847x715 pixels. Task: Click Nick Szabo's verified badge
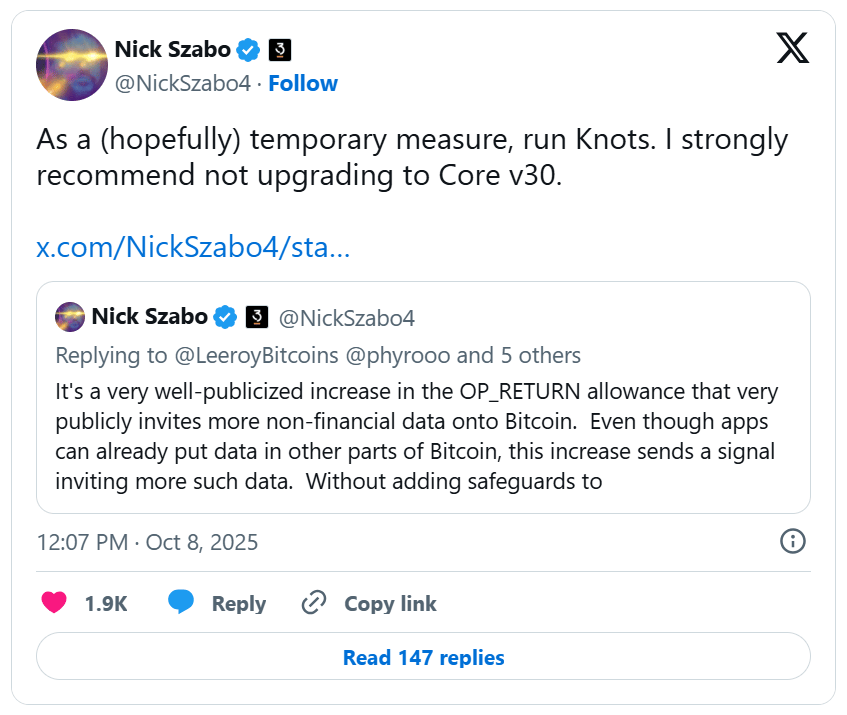[248, 49]
